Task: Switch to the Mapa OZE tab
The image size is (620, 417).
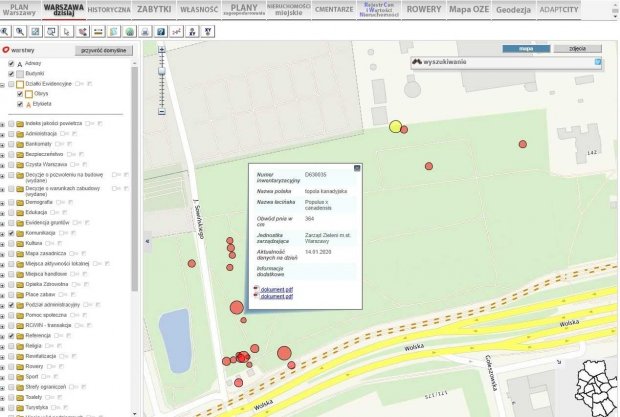Action: 469,9
